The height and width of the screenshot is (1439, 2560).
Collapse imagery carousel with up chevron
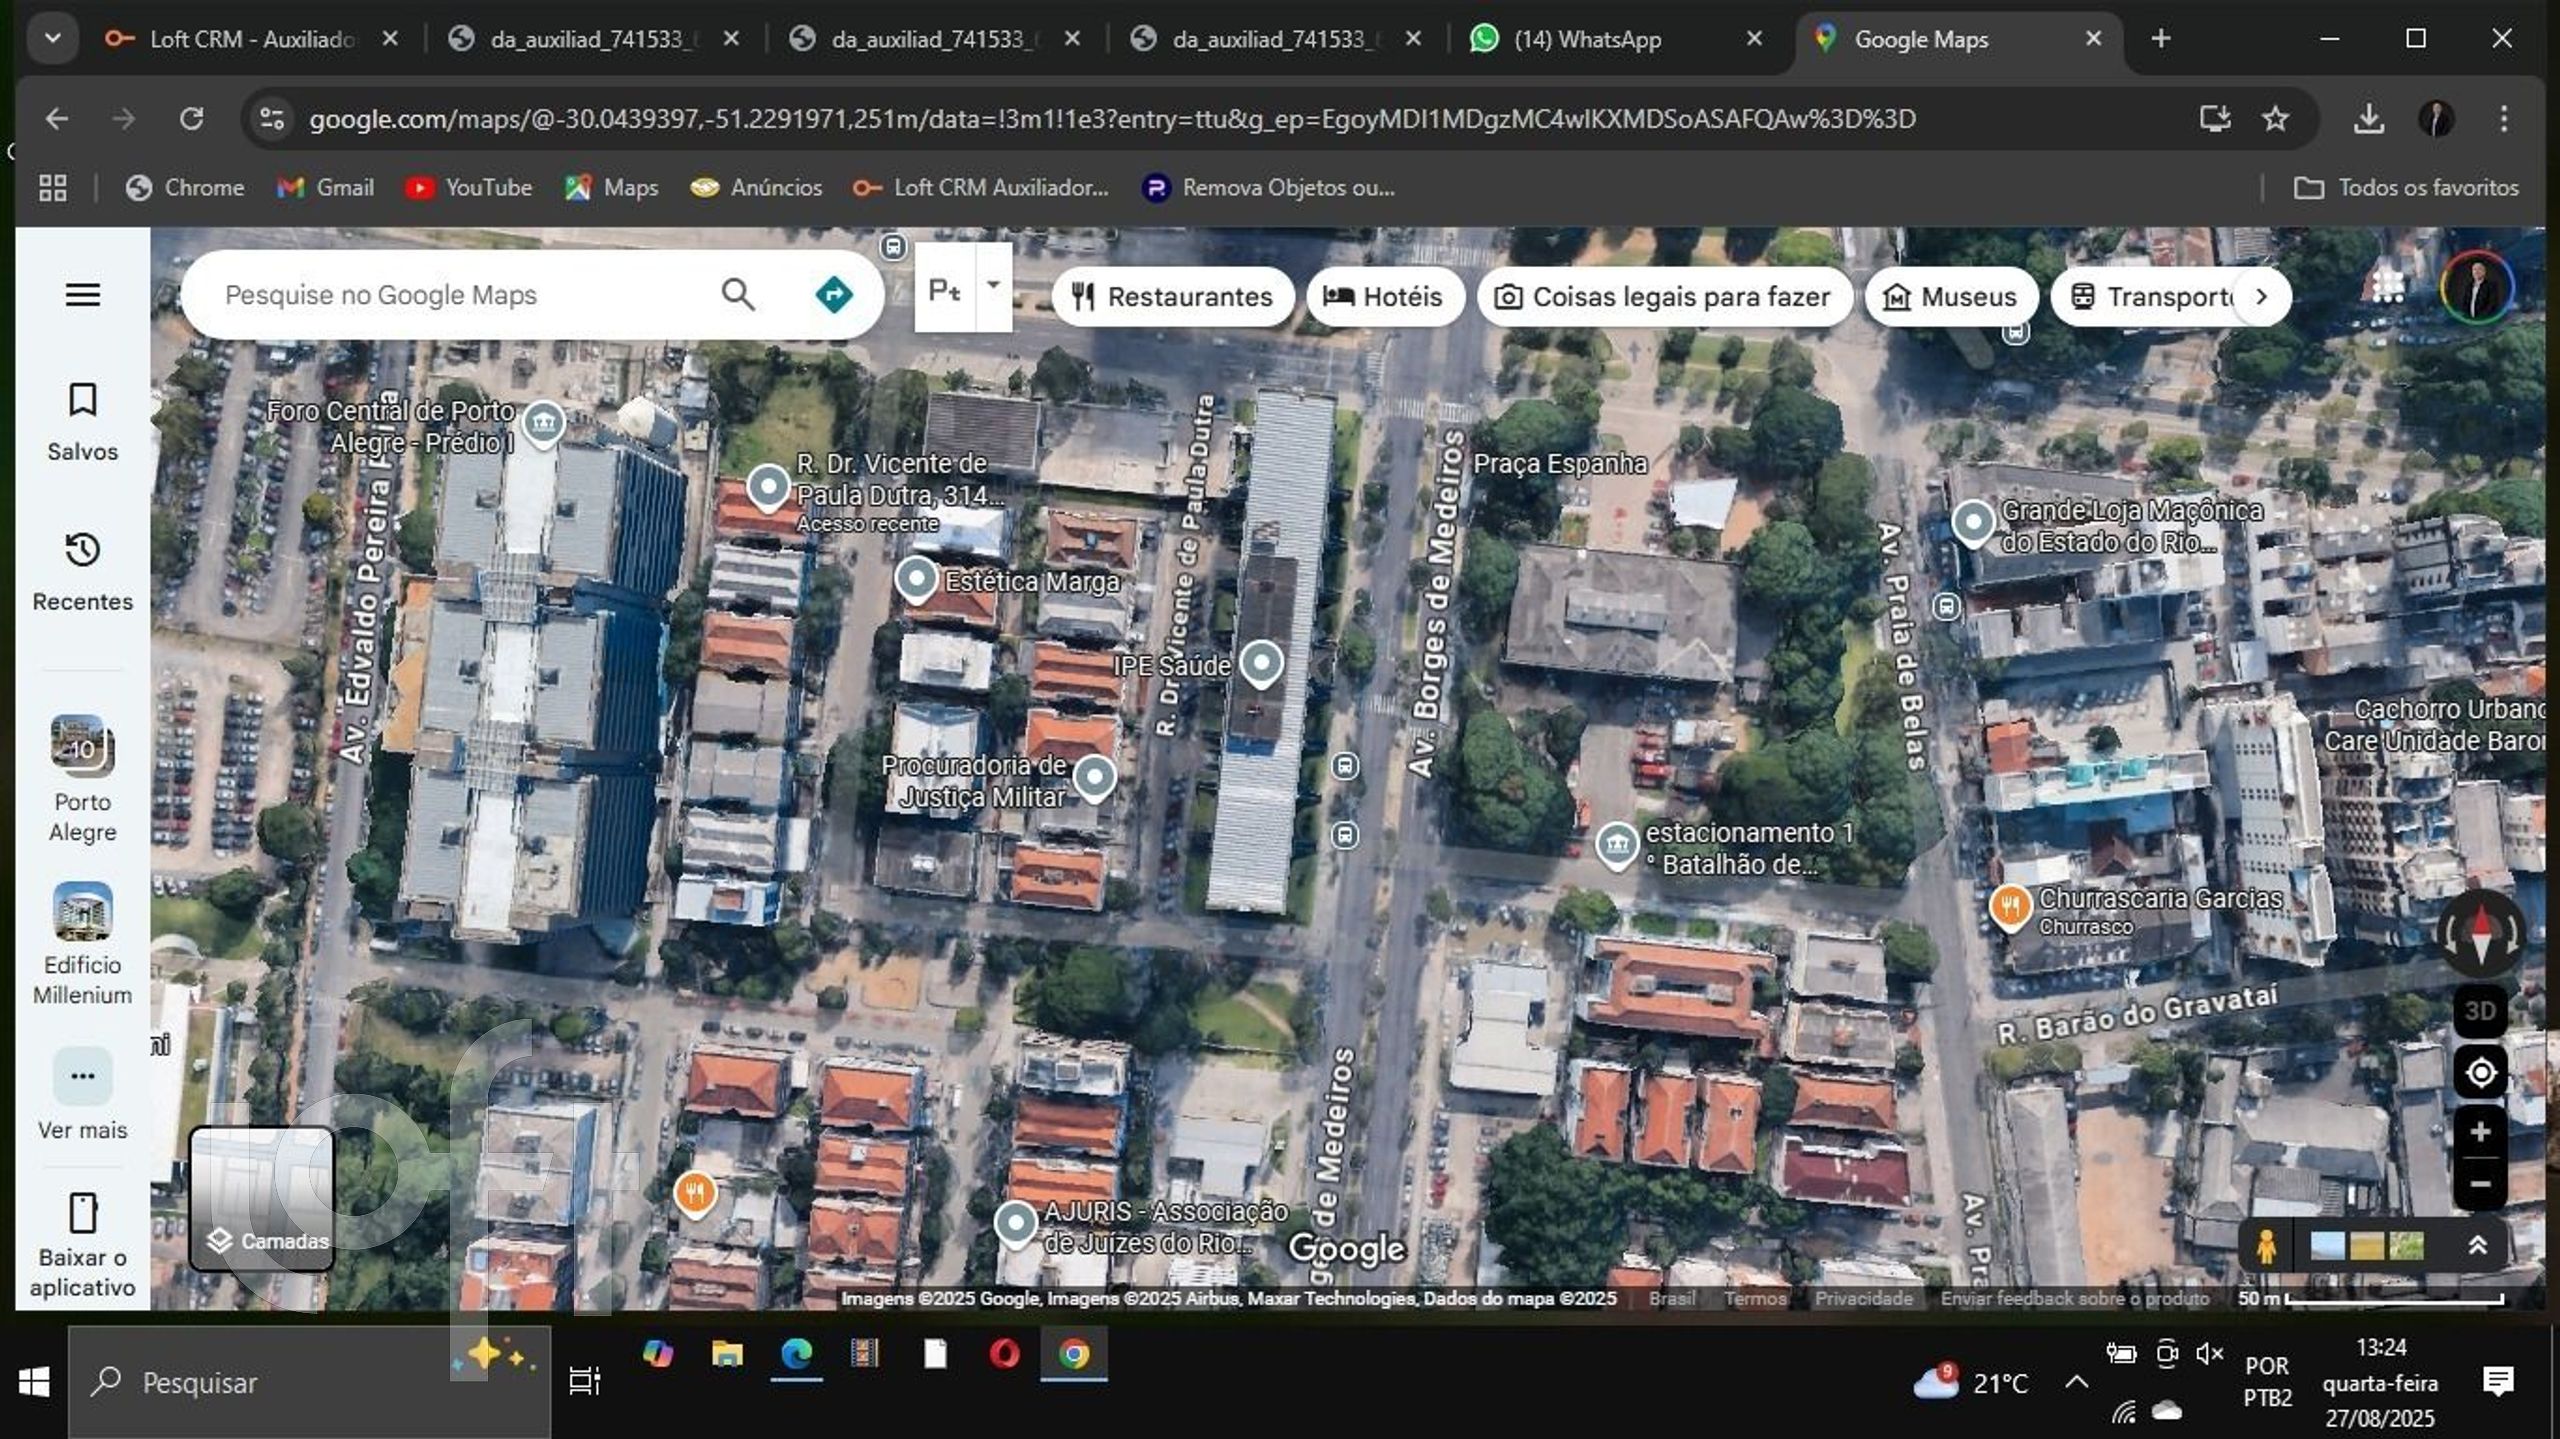[x=2479, y=1246]
